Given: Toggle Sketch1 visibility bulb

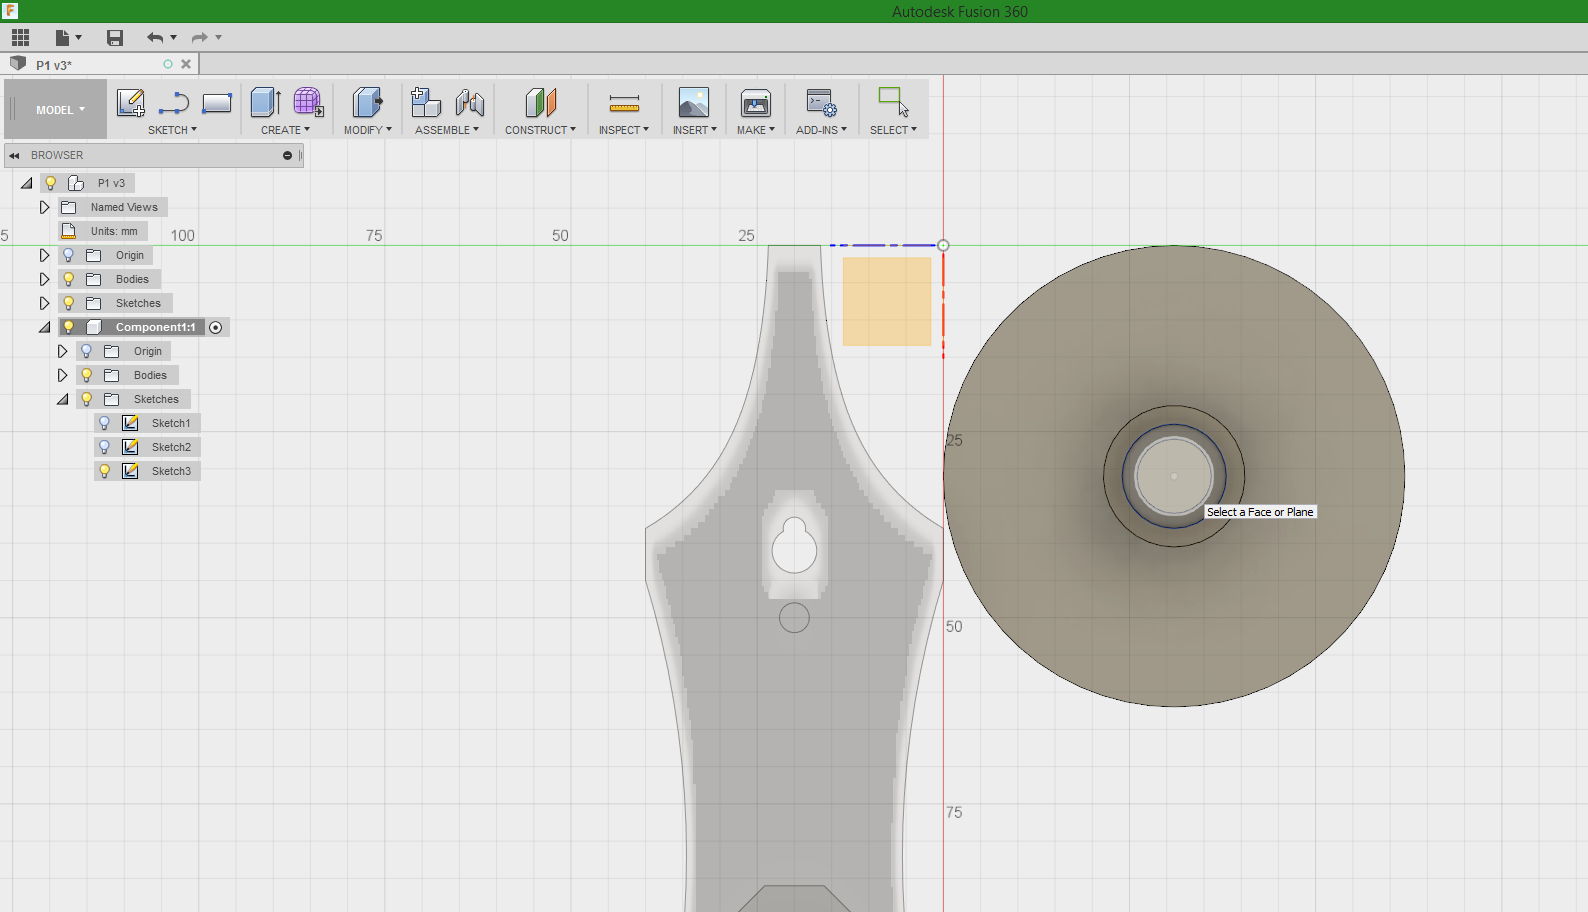Looking at the screenshot, I should [105, 423].
